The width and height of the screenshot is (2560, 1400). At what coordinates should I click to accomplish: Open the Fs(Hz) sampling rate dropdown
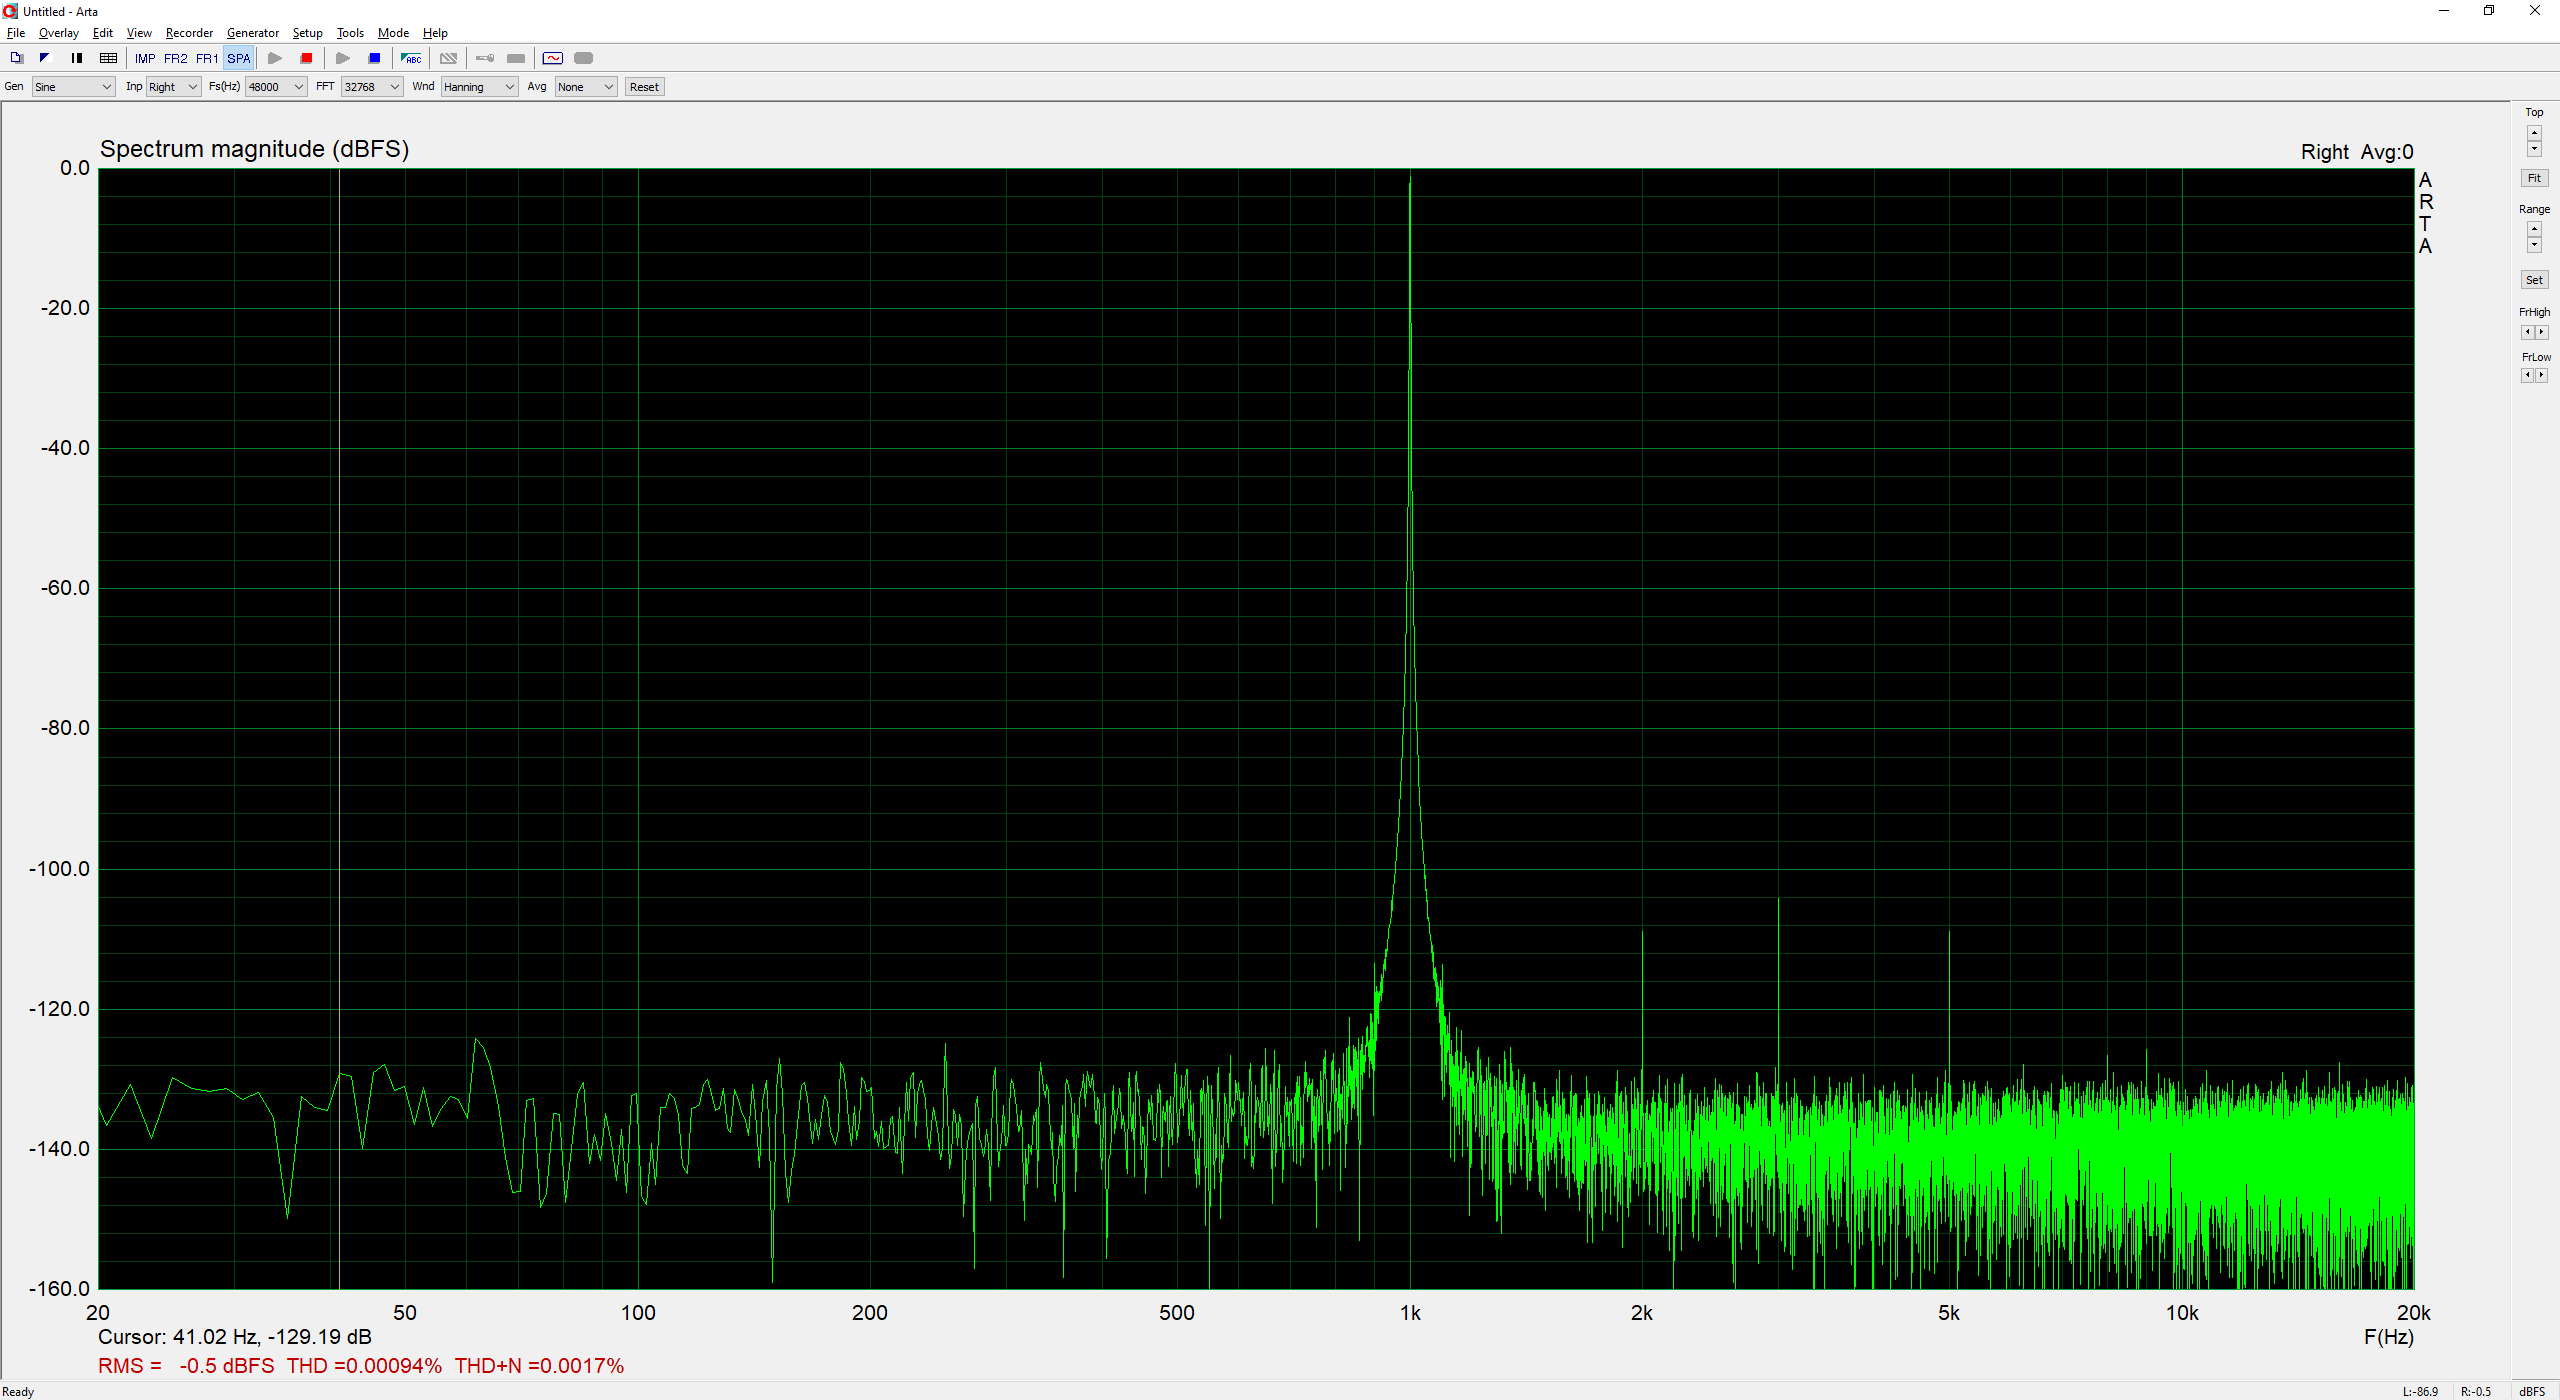[276, 87]
